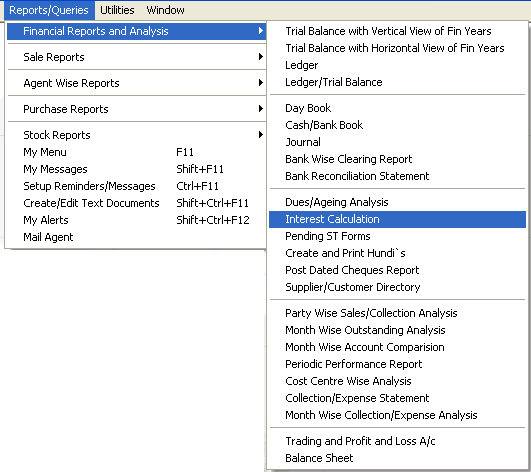Expand the Purchase Reports submenu

tap(136, 109)
